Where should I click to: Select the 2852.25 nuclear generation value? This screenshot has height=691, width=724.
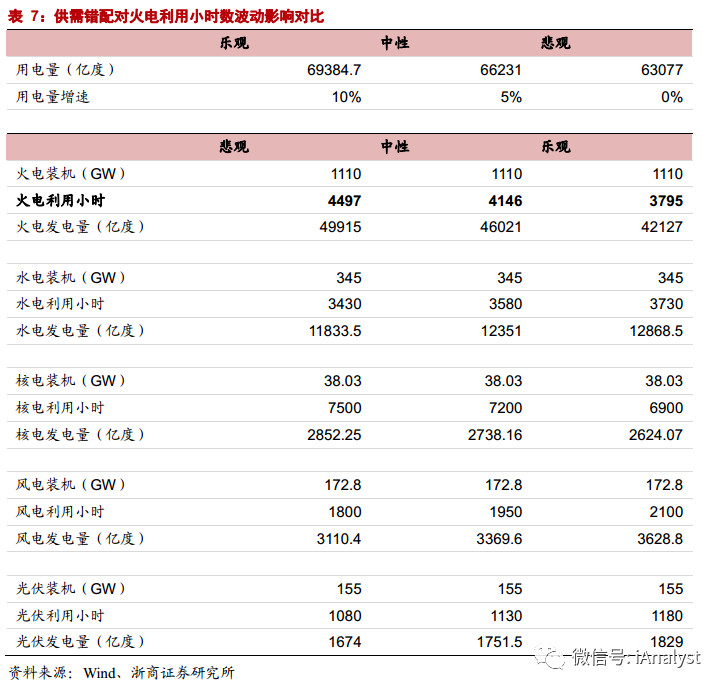(333, 435)
